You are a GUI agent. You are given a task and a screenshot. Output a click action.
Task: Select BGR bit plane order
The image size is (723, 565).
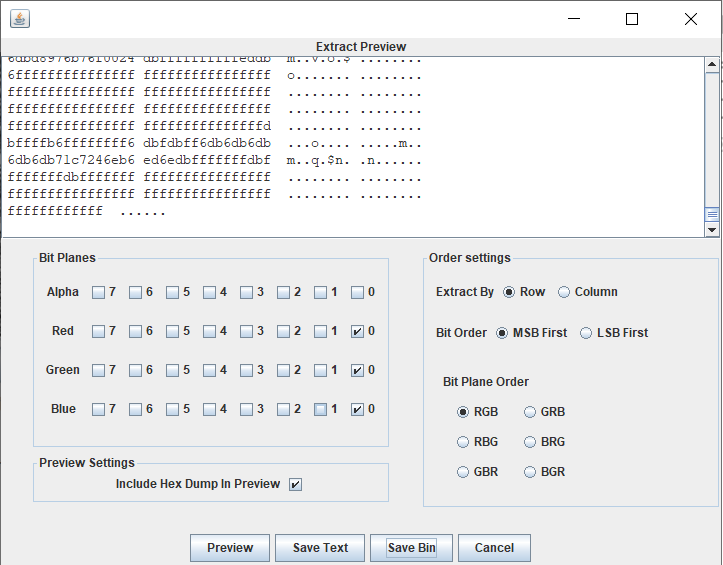click(530, 472)
